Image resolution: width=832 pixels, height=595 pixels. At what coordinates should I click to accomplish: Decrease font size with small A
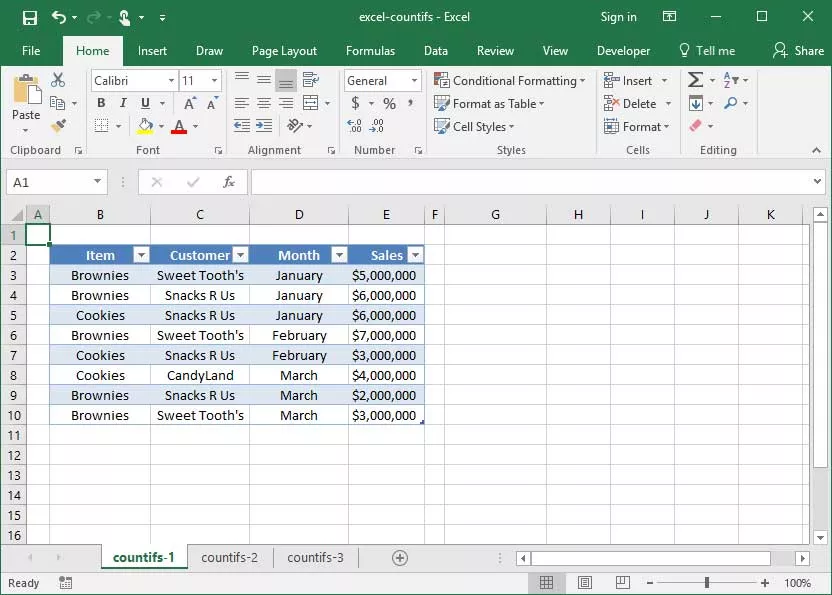click(212, 104)
